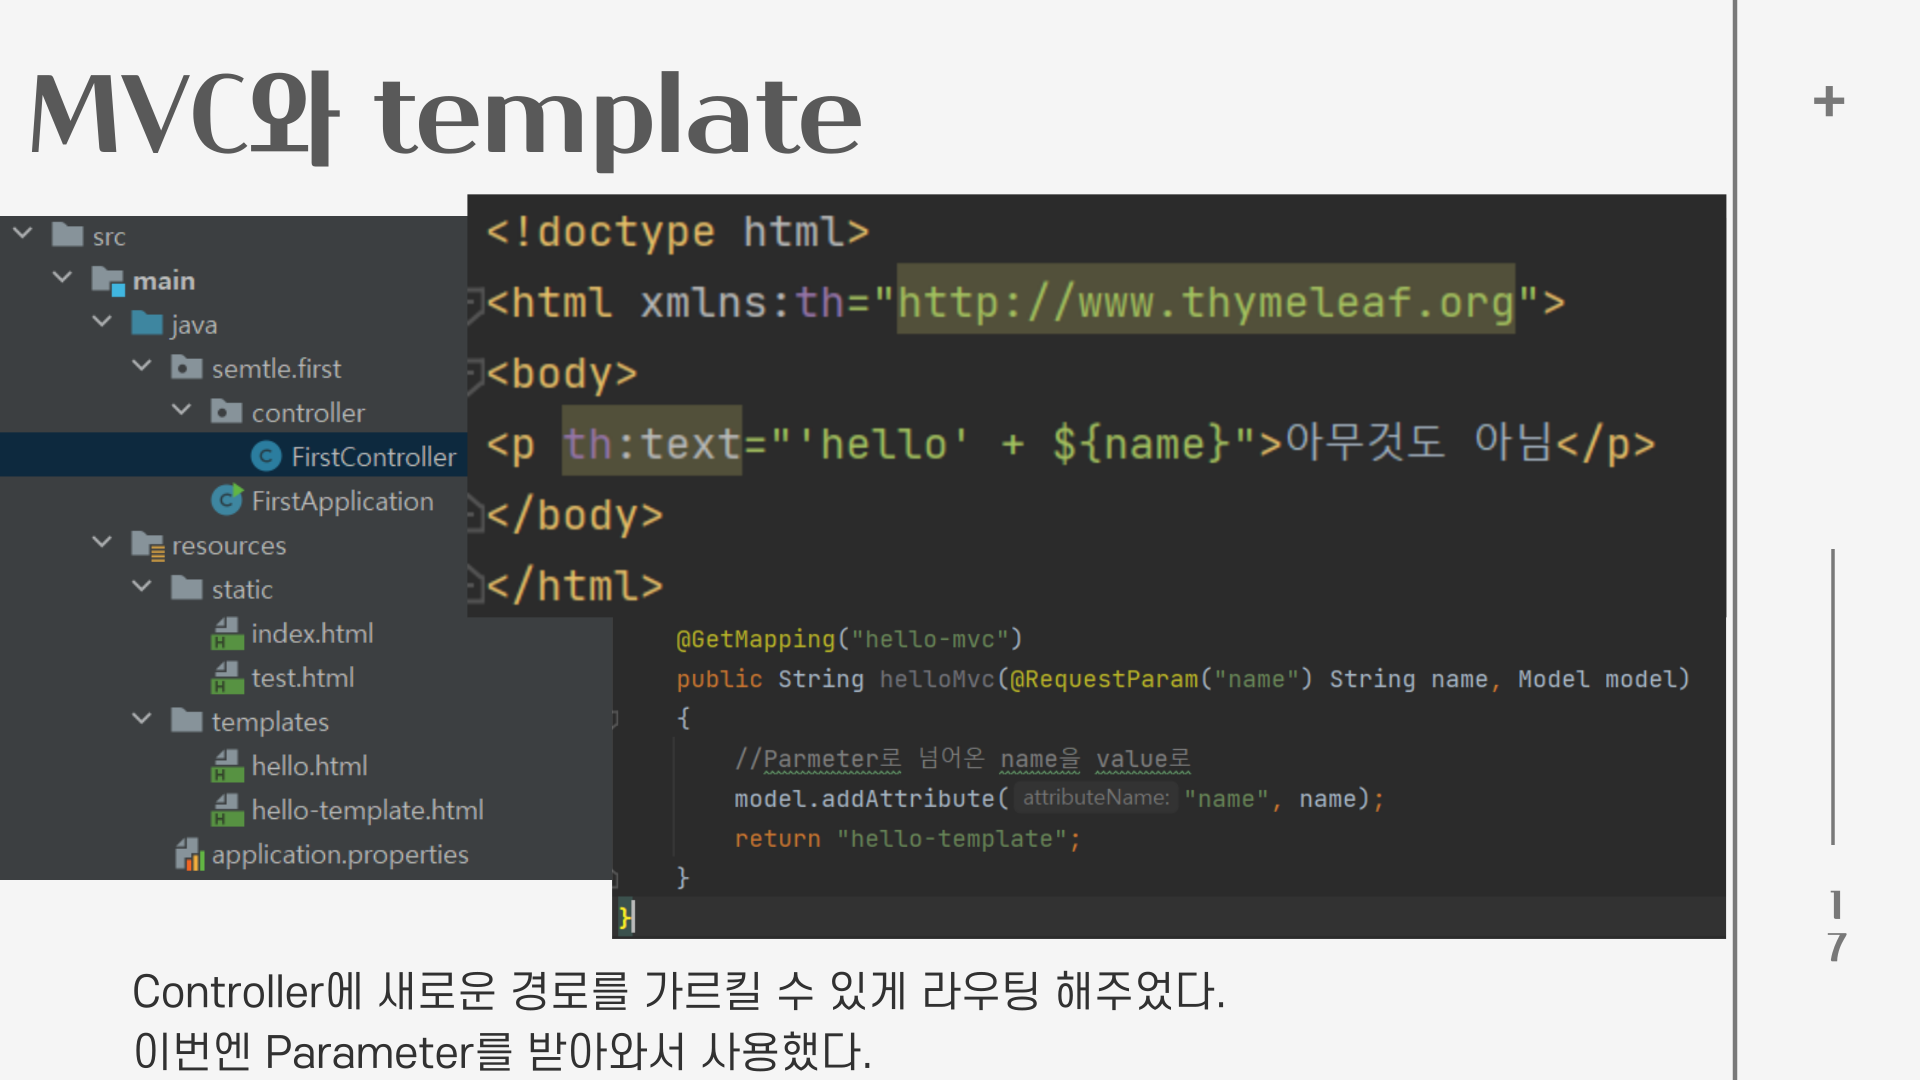
Task: Toggle code fold at html opening tag
Action: point(476,303)
